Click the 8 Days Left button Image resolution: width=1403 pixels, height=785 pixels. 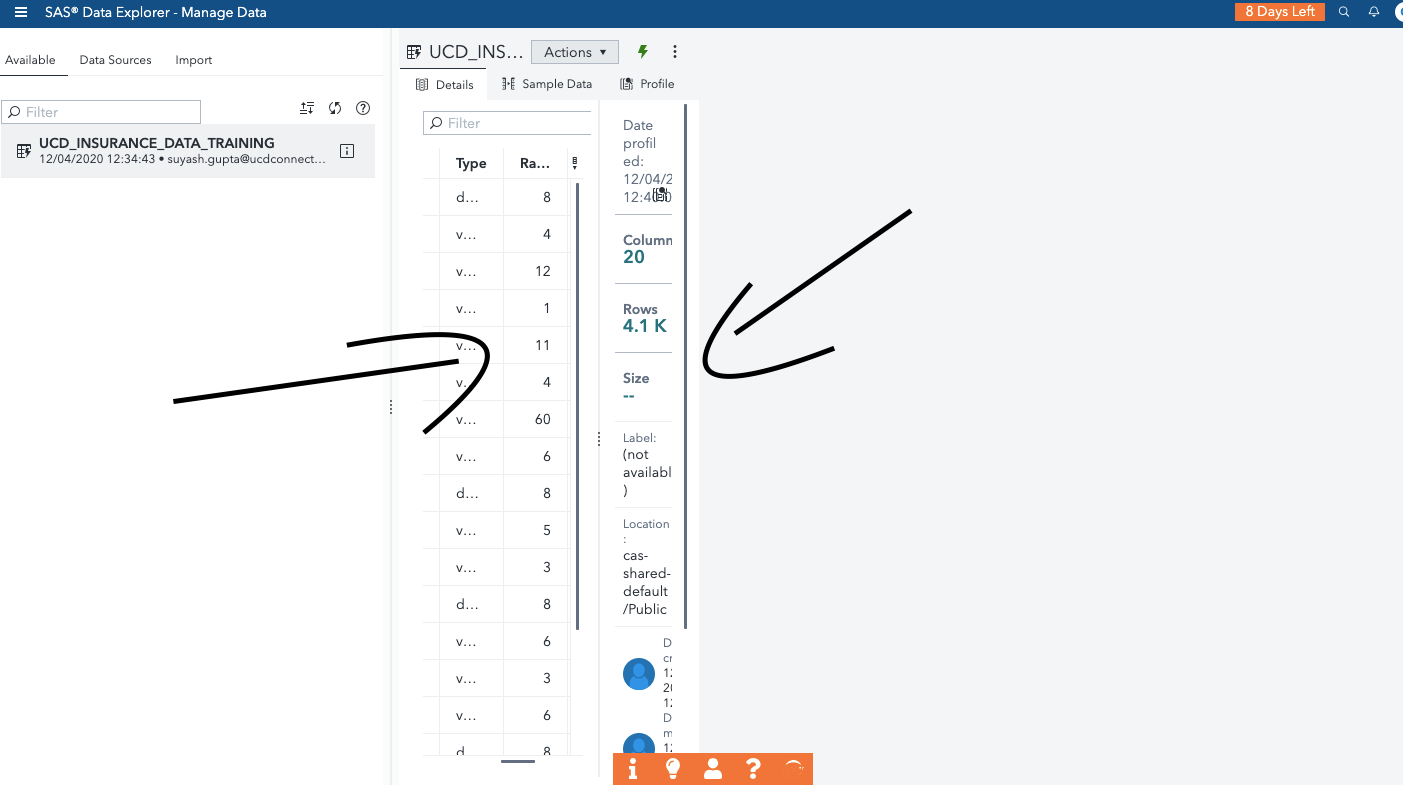point(1280,12)
